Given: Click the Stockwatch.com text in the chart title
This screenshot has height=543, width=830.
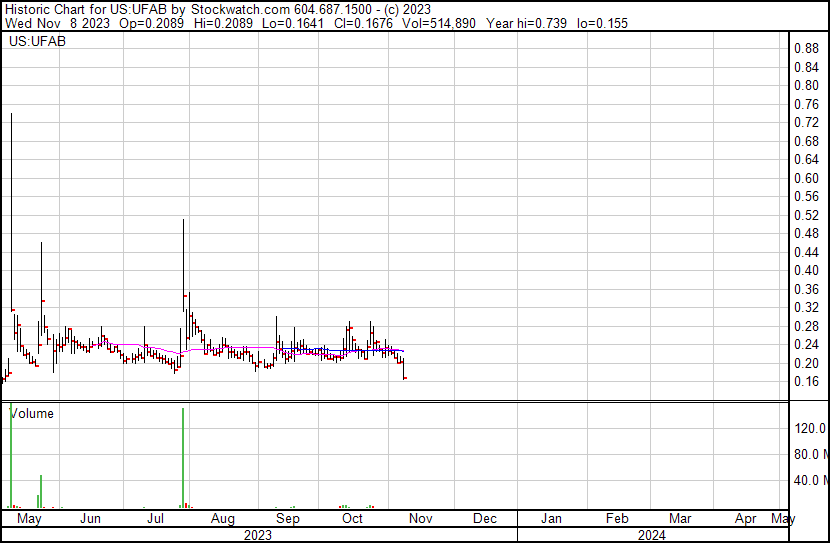Looking at the screenshot, I should point(240,10).
